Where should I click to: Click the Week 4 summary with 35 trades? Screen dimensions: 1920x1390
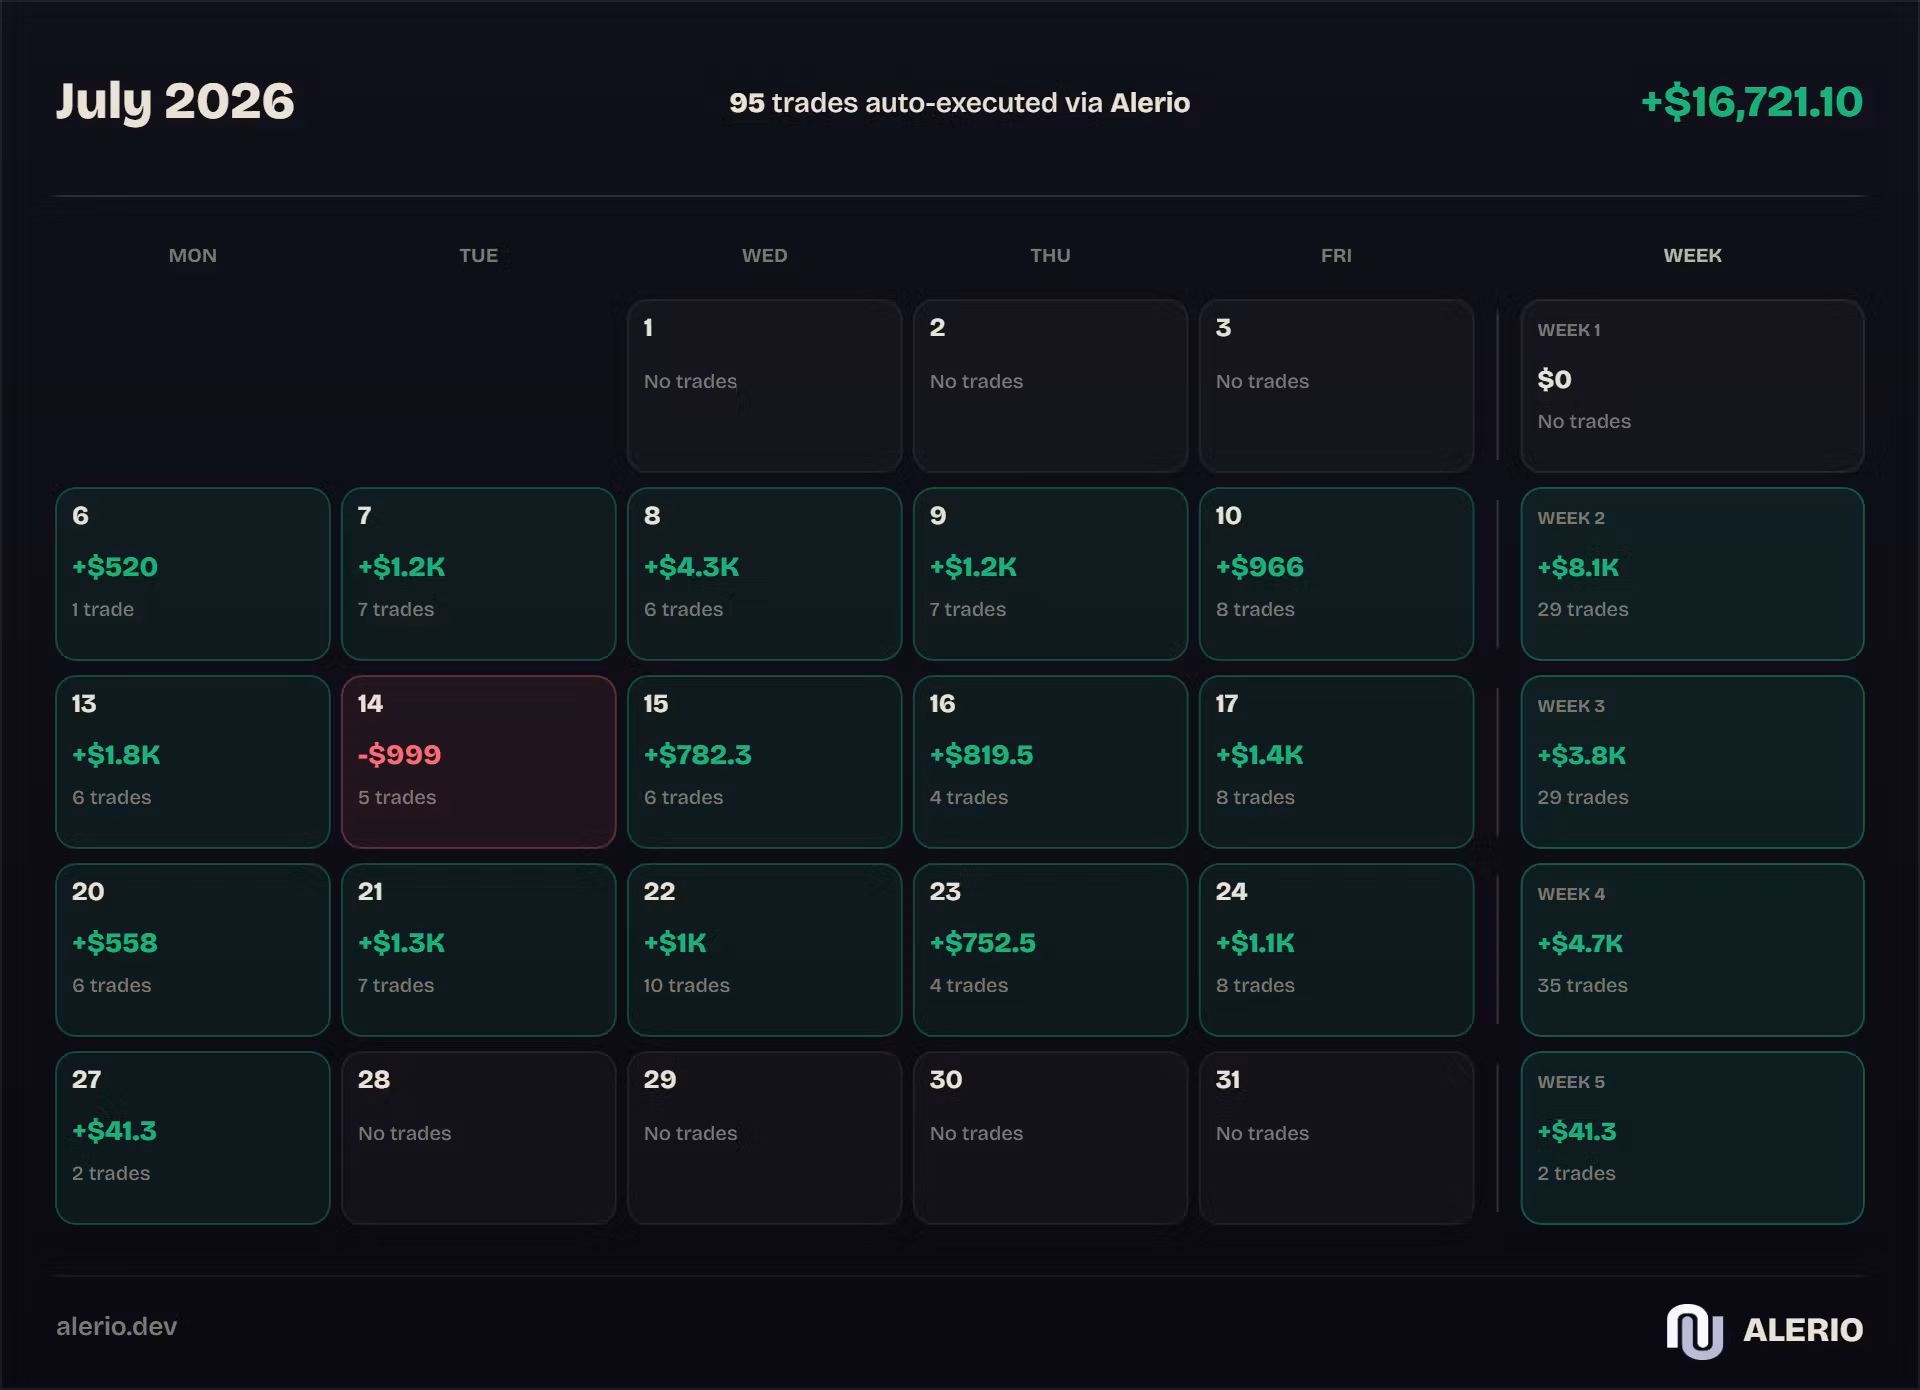1692,950
